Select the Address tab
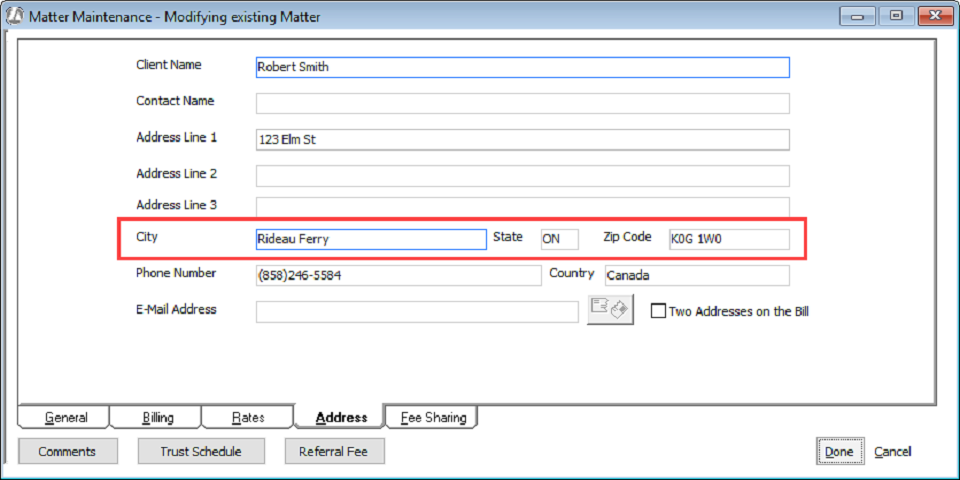This screenshot has width=960, height=480. 341,418
